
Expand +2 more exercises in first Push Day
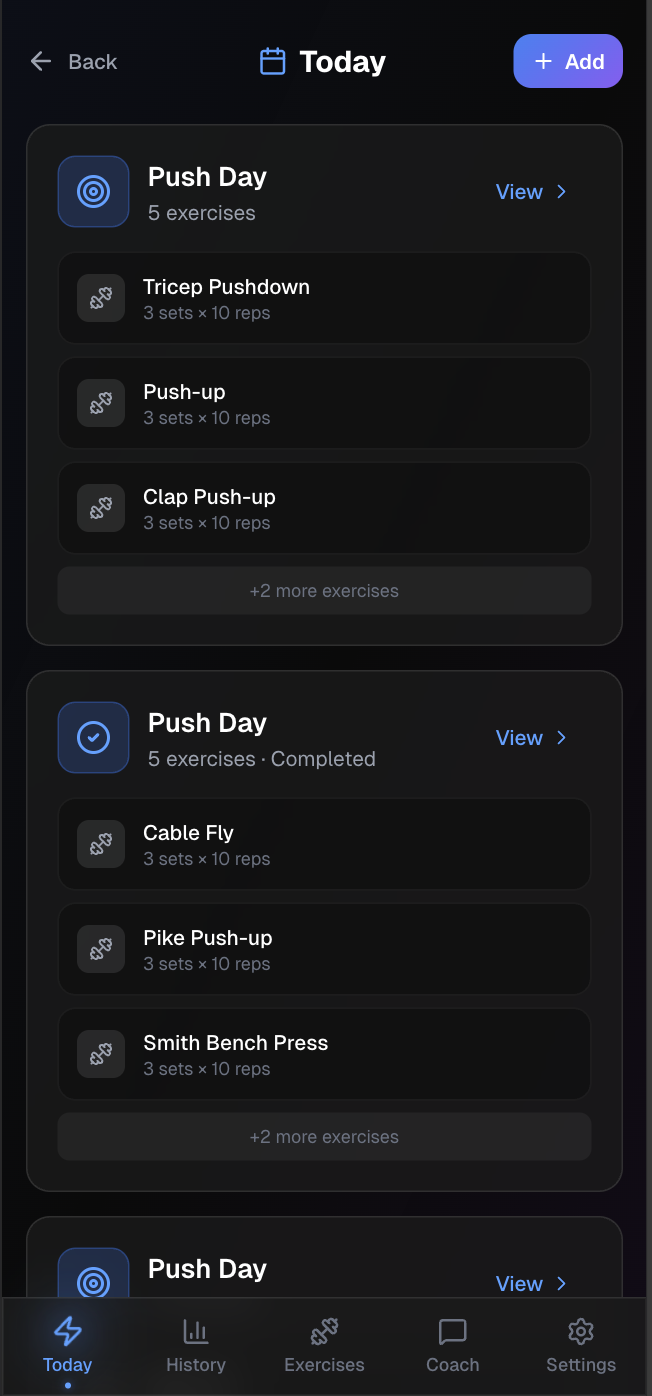324,591
